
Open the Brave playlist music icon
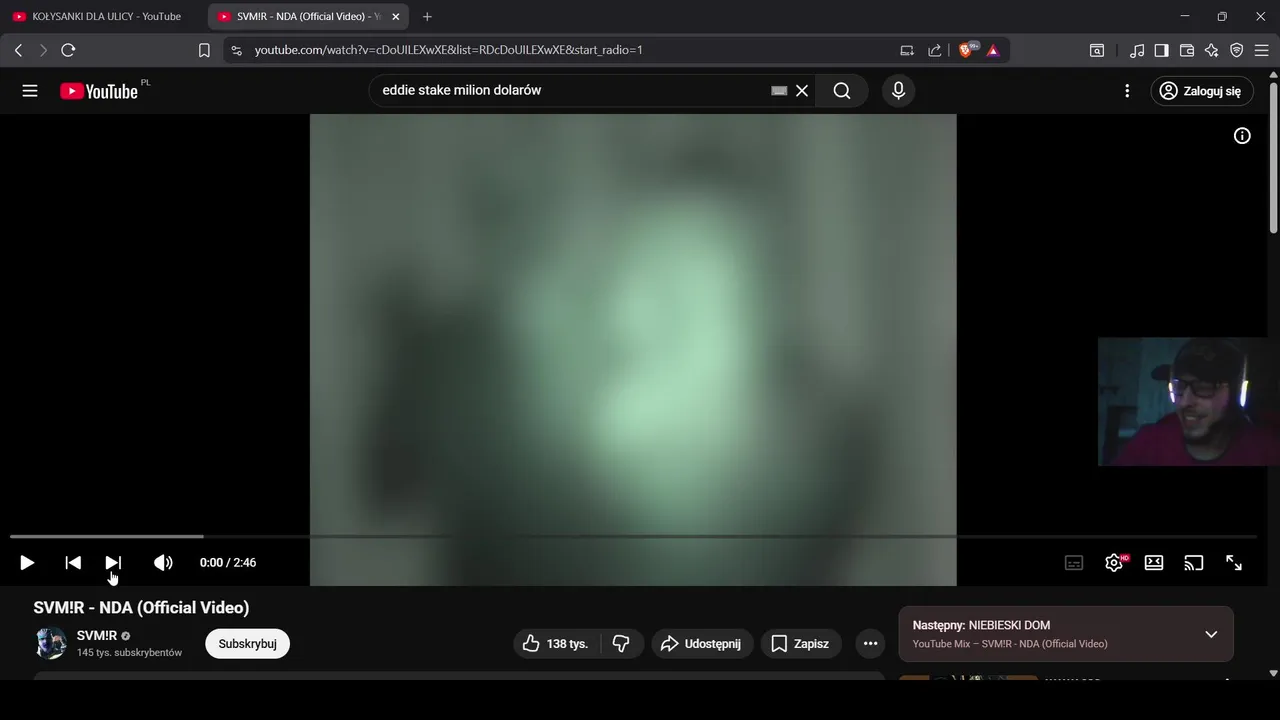(x=1137, y=50)
